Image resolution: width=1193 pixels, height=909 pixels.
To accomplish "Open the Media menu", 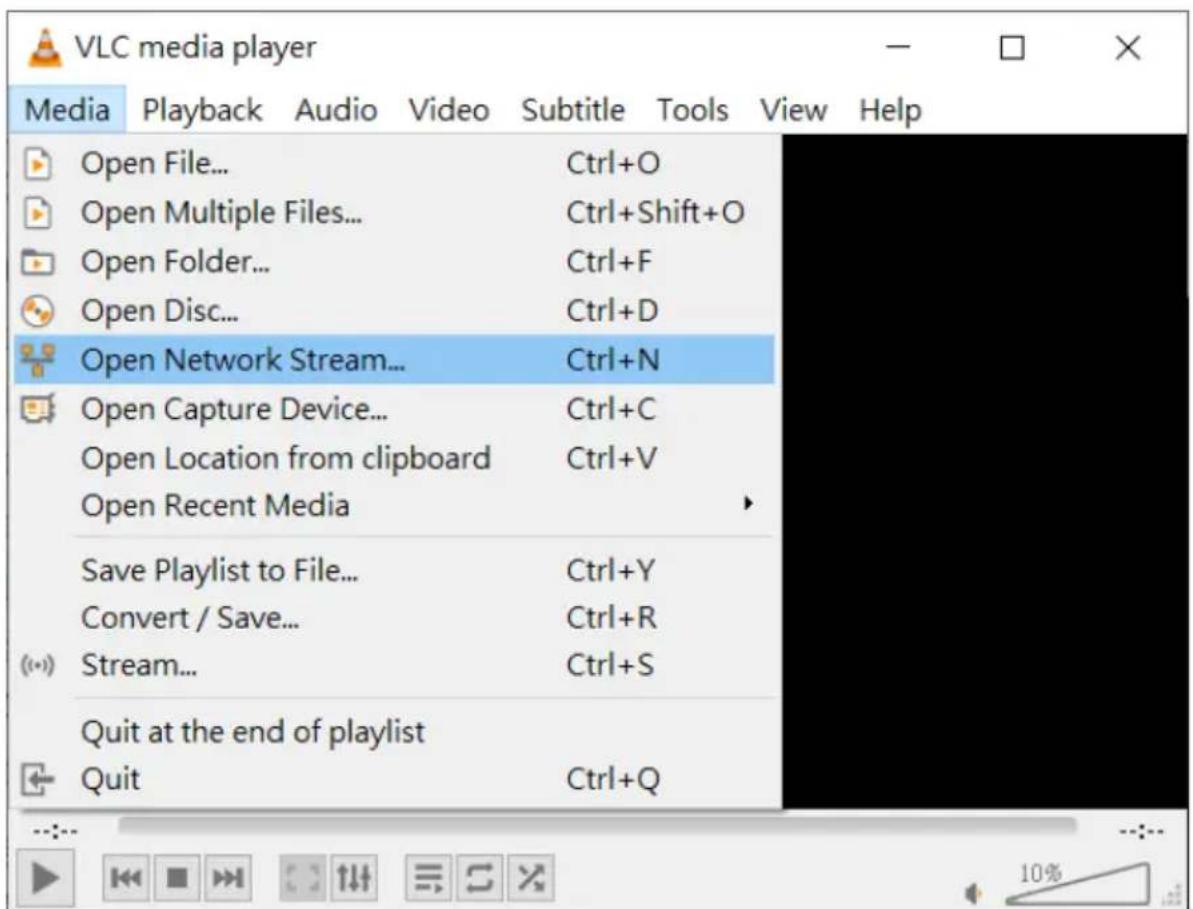I will [x=67, y=110].
